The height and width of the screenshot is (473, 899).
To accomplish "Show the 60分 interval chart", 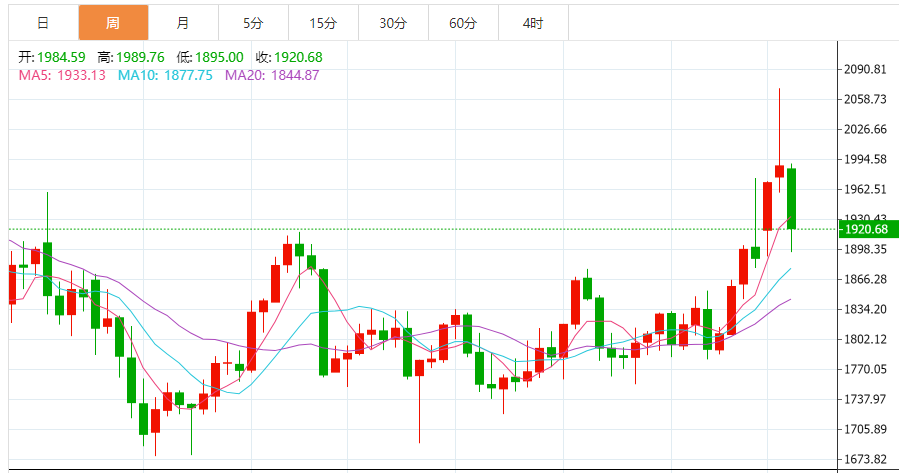I will point(463,22).
